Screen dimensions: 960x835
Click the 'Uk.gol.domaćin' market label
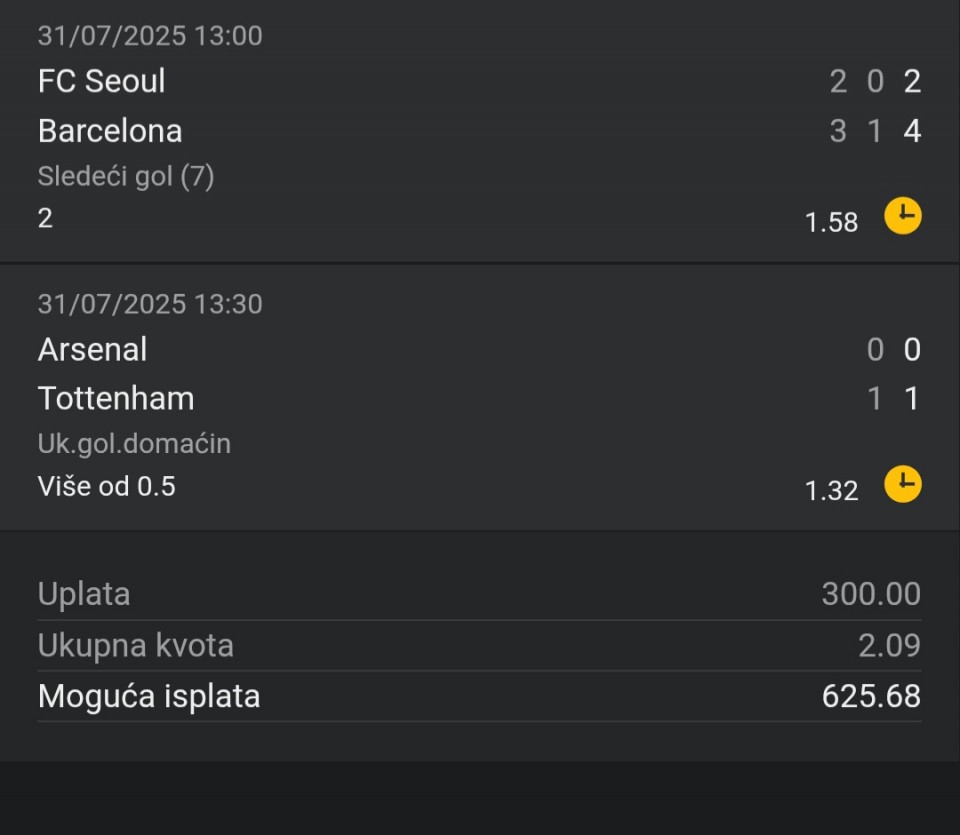click(x=135, y=444)
